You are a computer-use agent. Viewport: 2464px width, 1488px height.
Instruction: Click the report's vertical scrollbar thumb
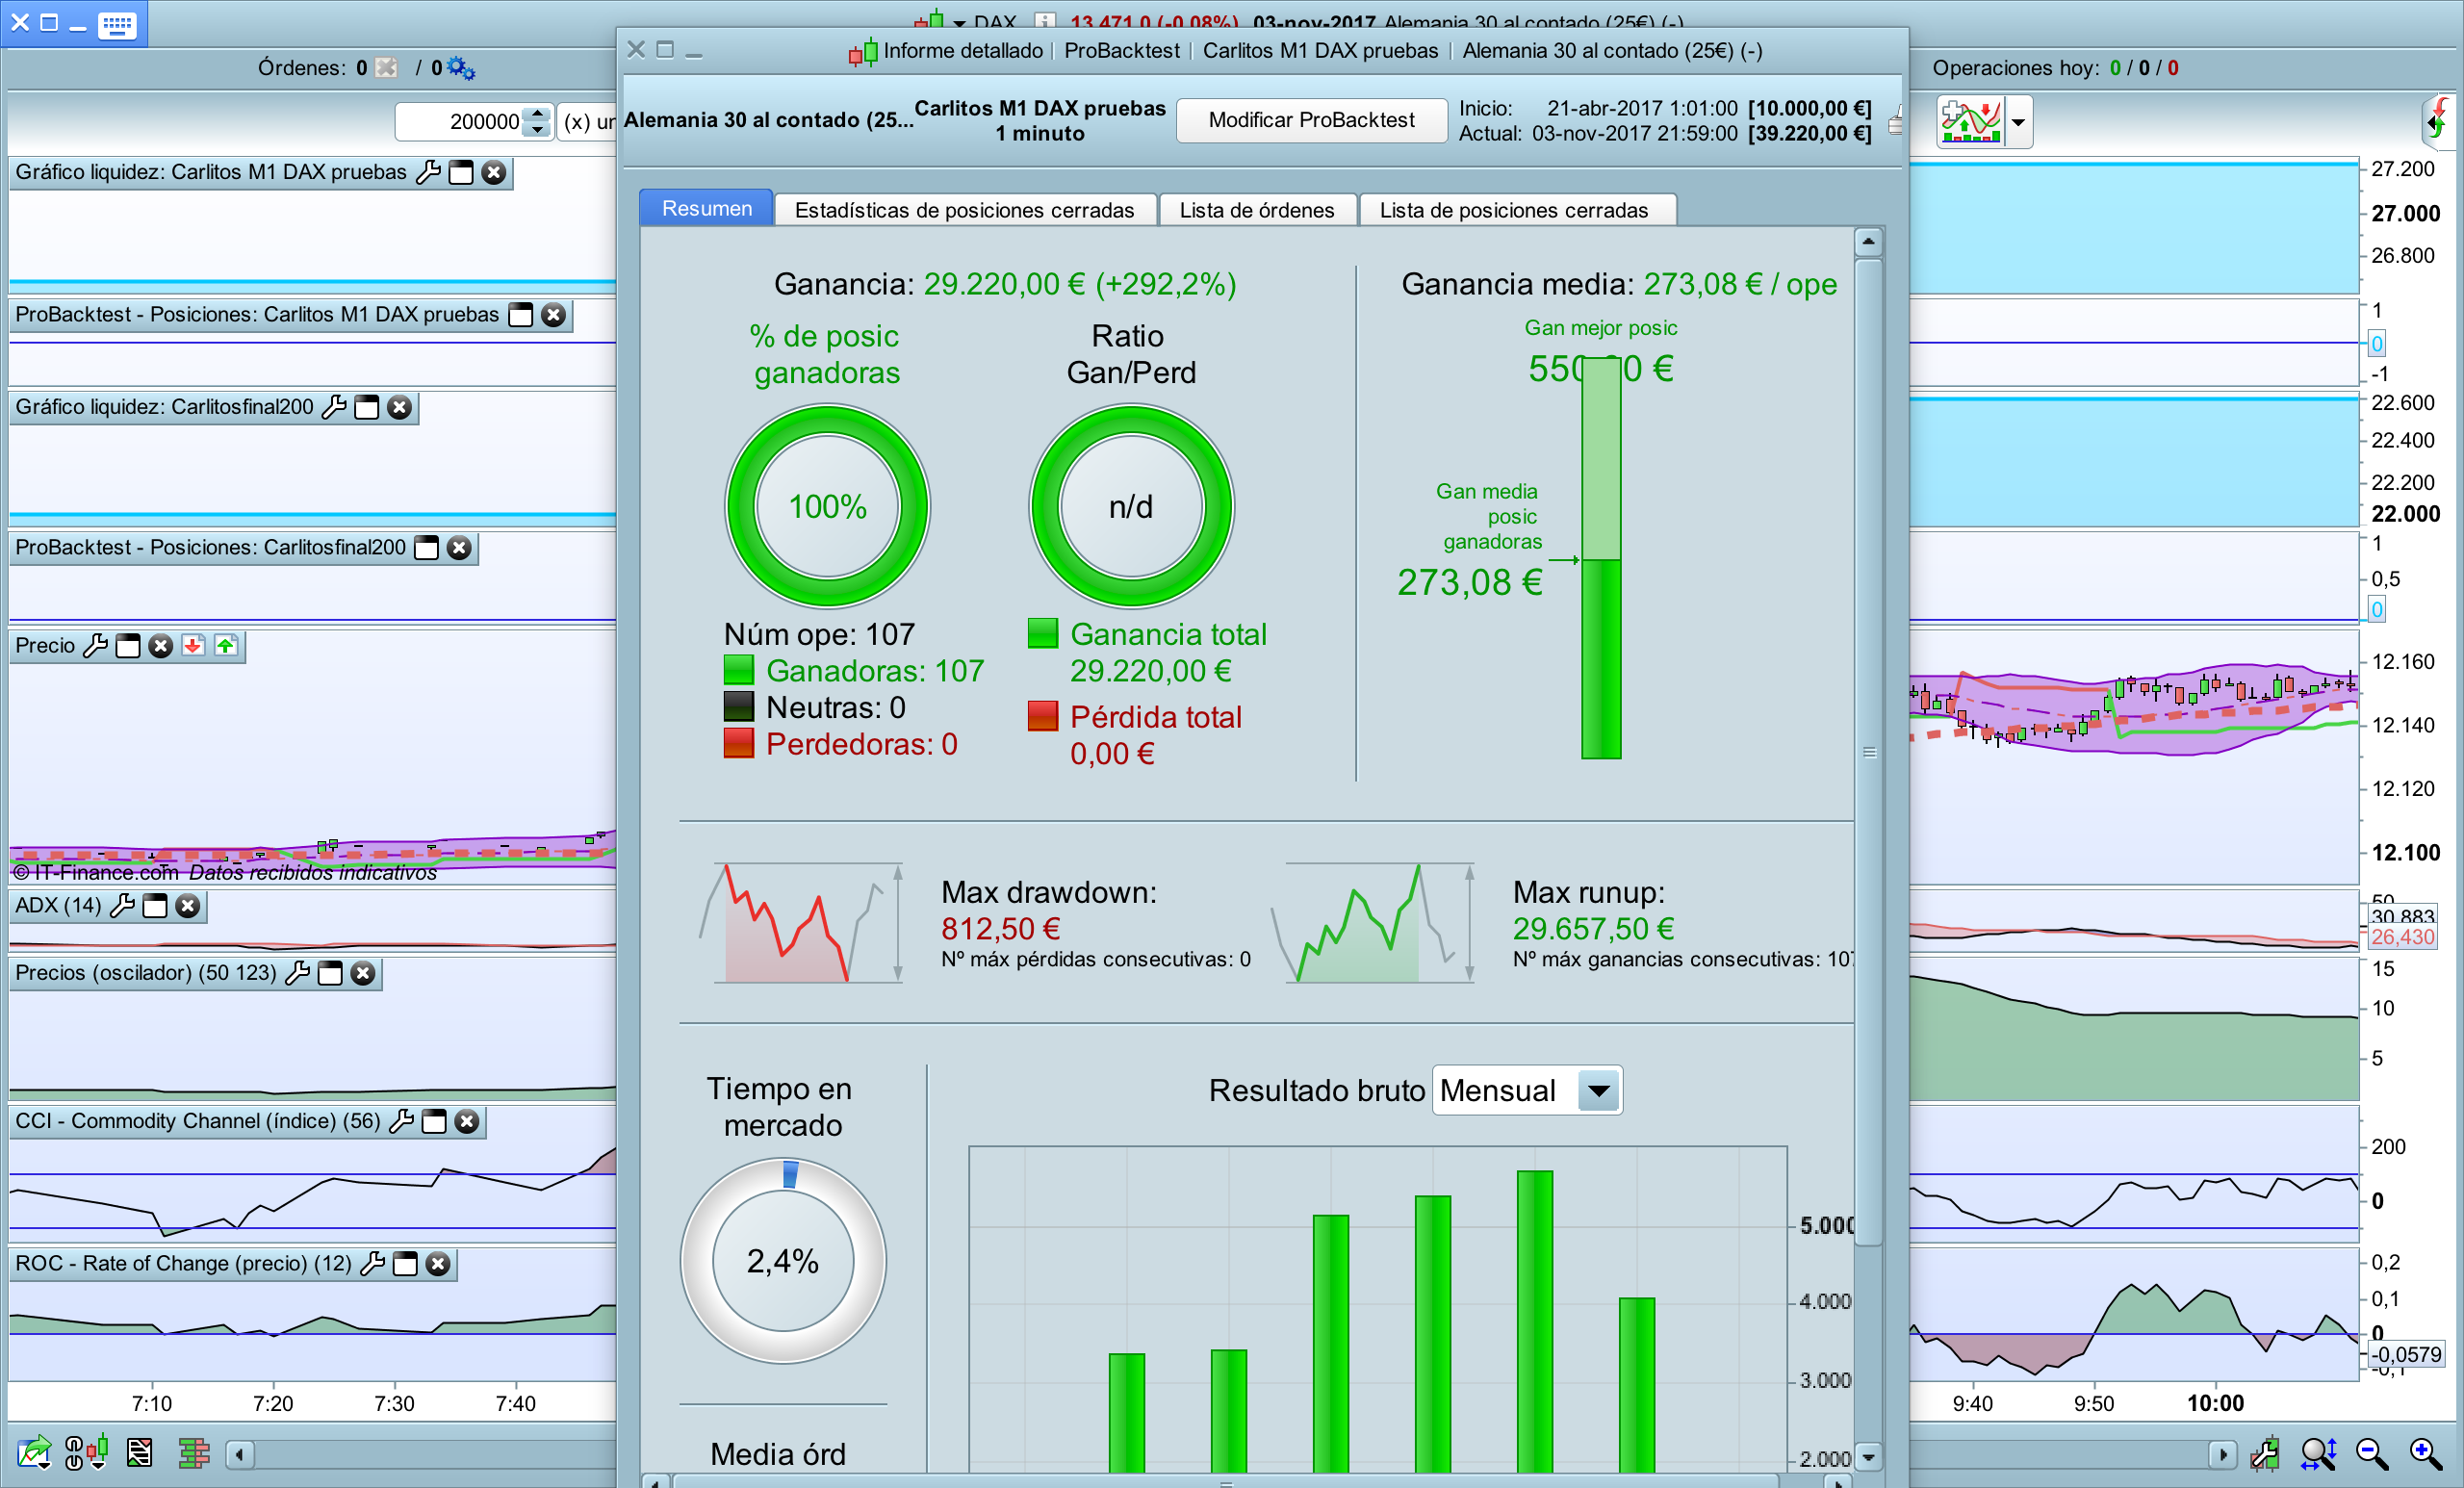pyautogui.click(x=1868, y=752)
